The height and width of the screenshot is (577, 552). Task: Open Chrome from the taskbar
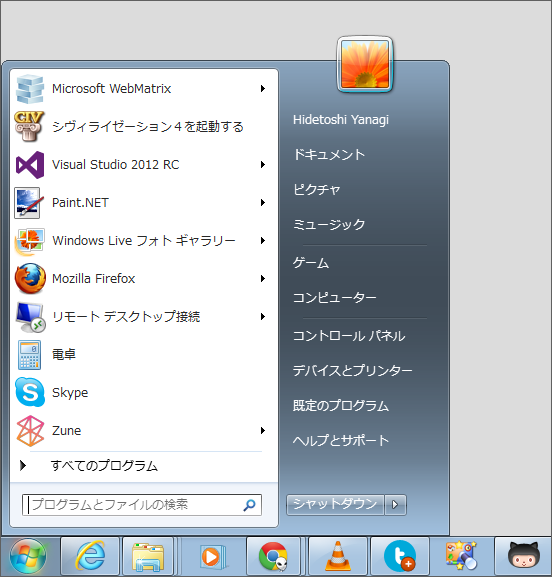[273, 556]
